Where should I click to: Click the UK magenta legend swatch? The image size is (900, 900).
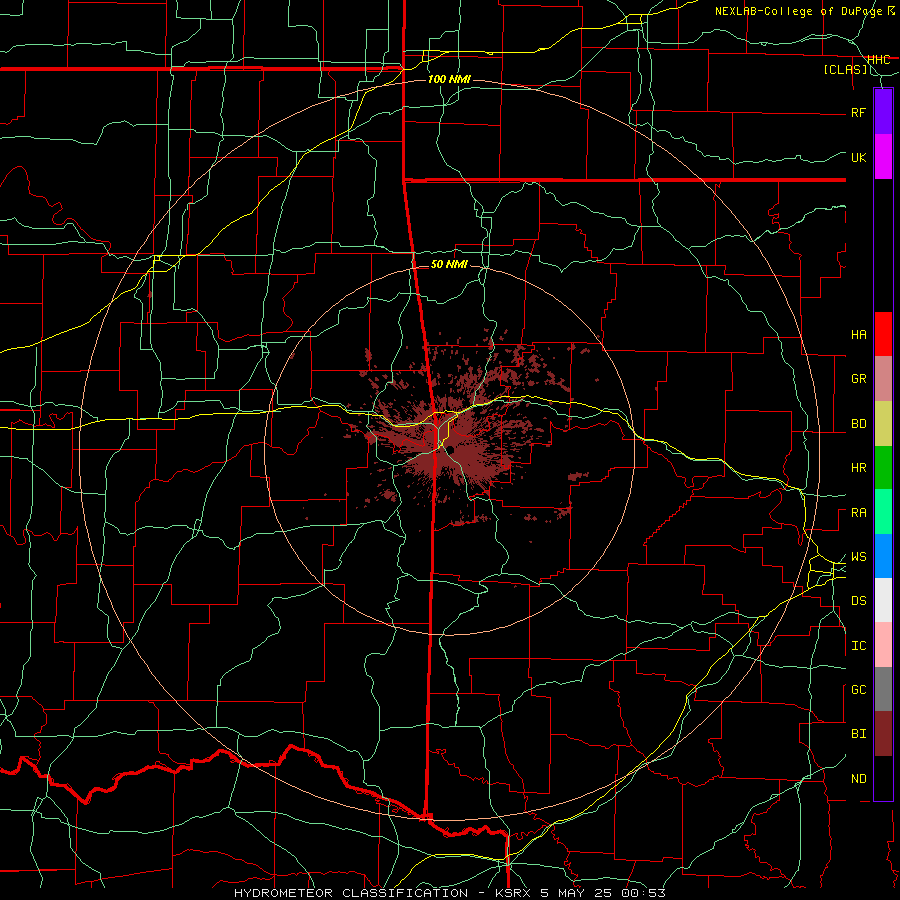pyautogui.click(x=883, y=157)
